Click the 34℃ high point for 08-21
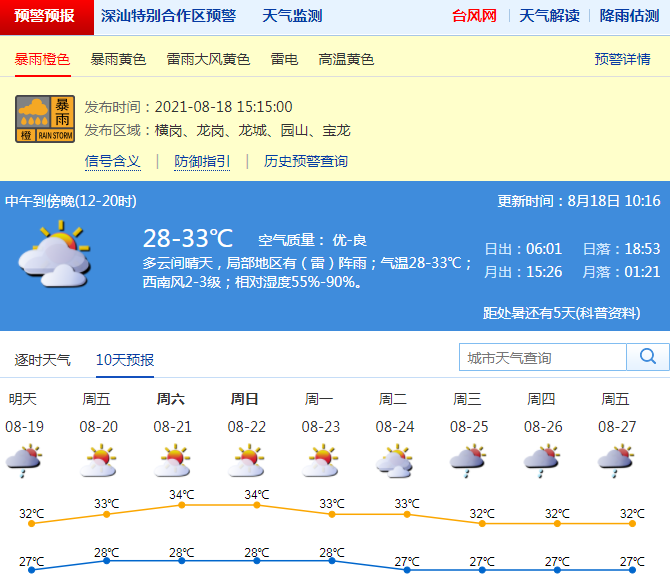Screen dimensions: 670x582 182,505
